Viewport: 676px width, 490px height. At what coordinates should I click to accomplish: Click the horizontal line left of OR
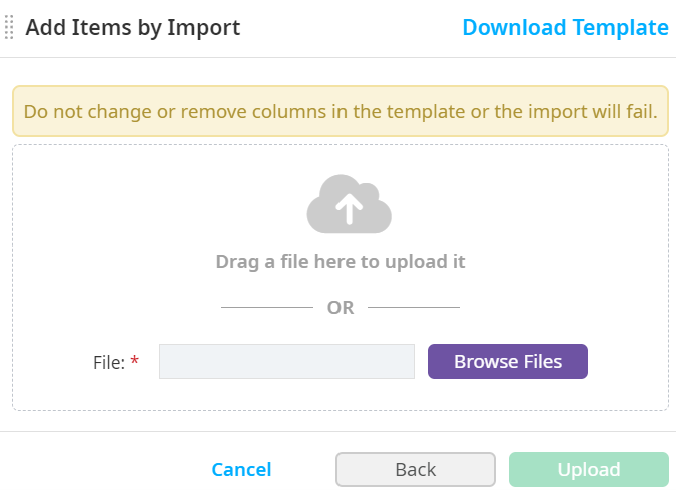click(x=266, y=307)
